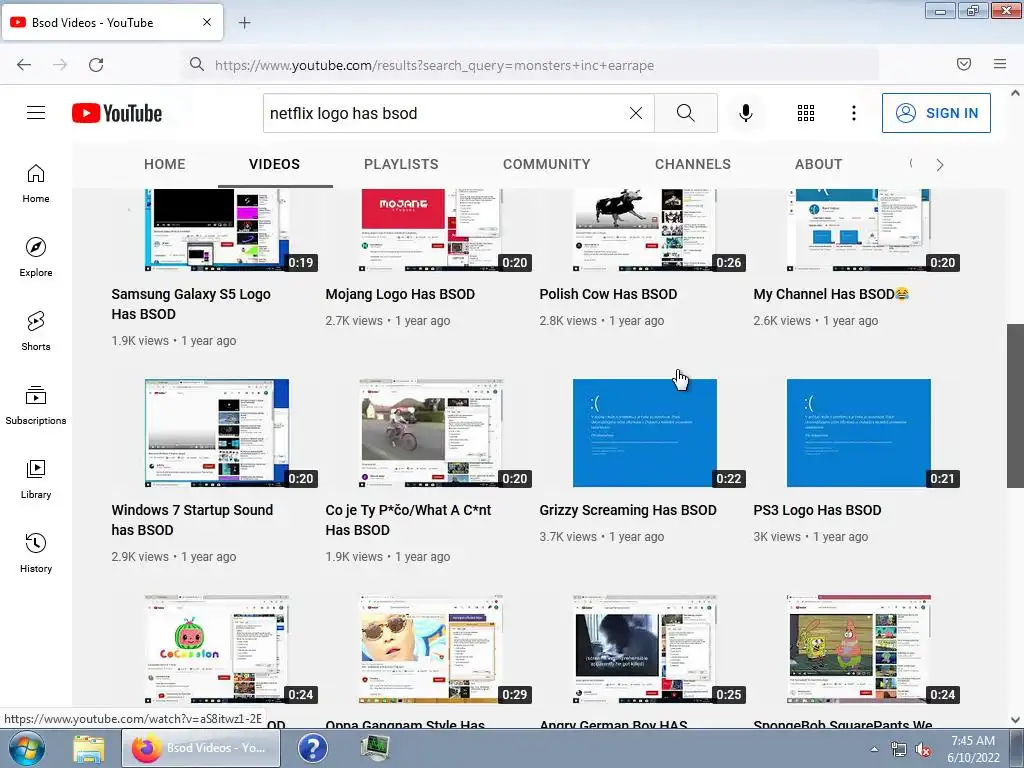Open the three-dot settings menu
This screenshot has height=768, width=1024.
(x=854, y=113)
